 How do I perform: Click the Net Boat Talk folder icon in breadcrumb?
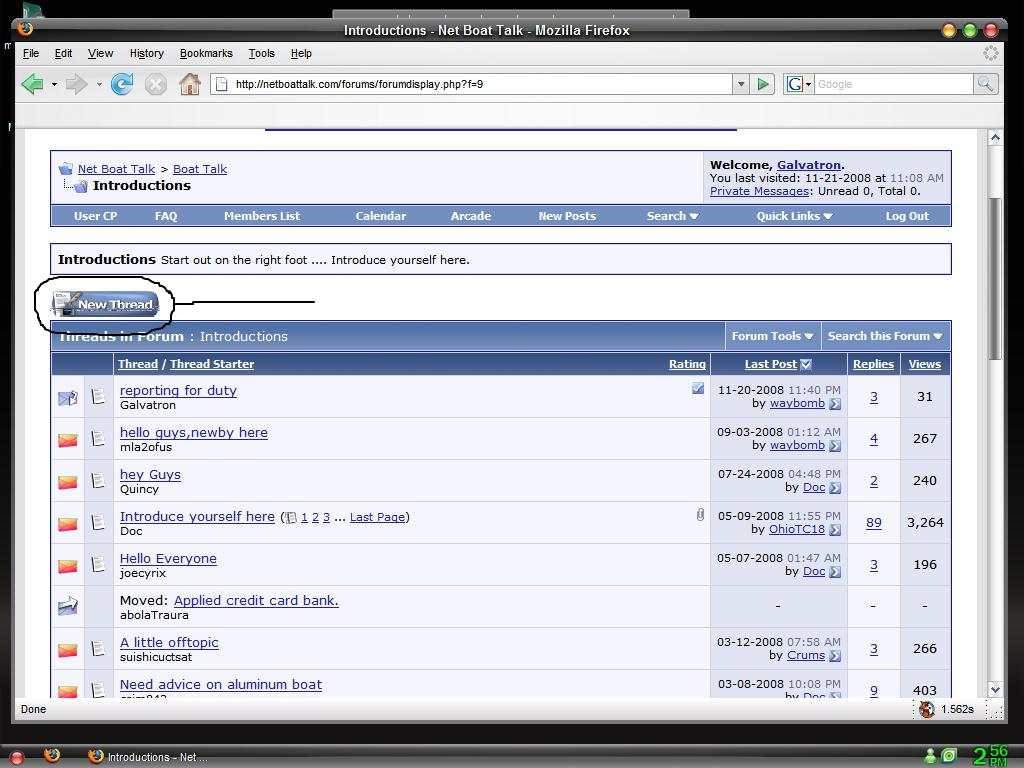coord(66,169)
